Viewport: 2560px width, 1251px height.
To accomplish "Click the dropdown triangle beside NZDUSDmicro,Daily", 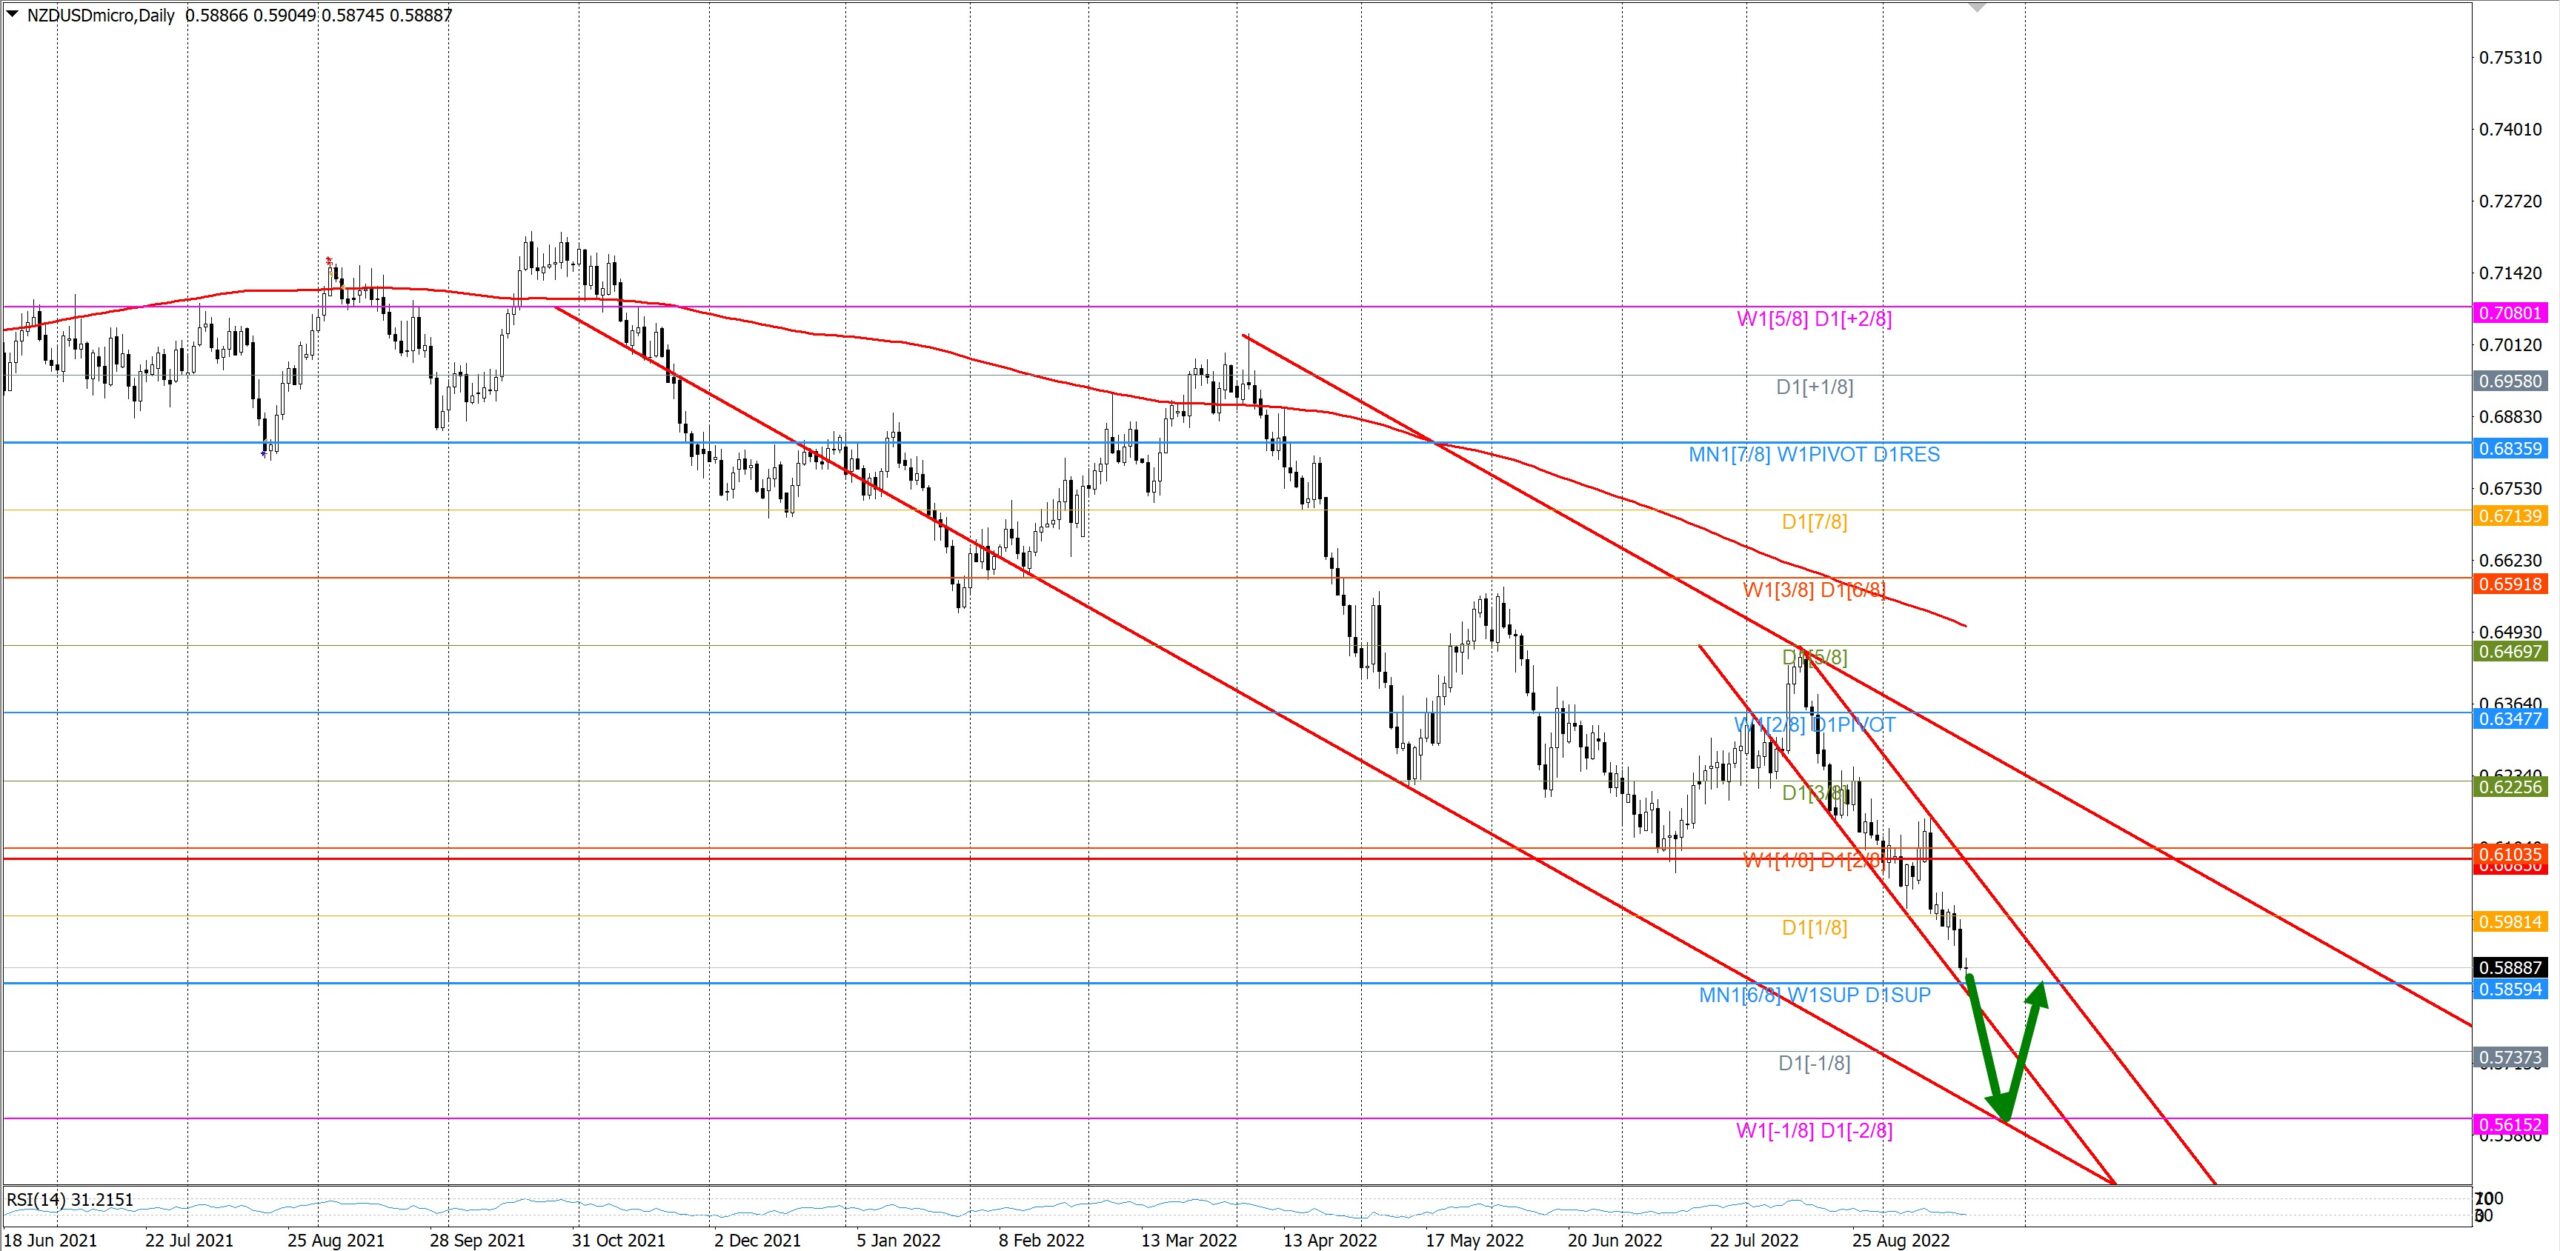I will pyautogui.click(x=13, y=14).
